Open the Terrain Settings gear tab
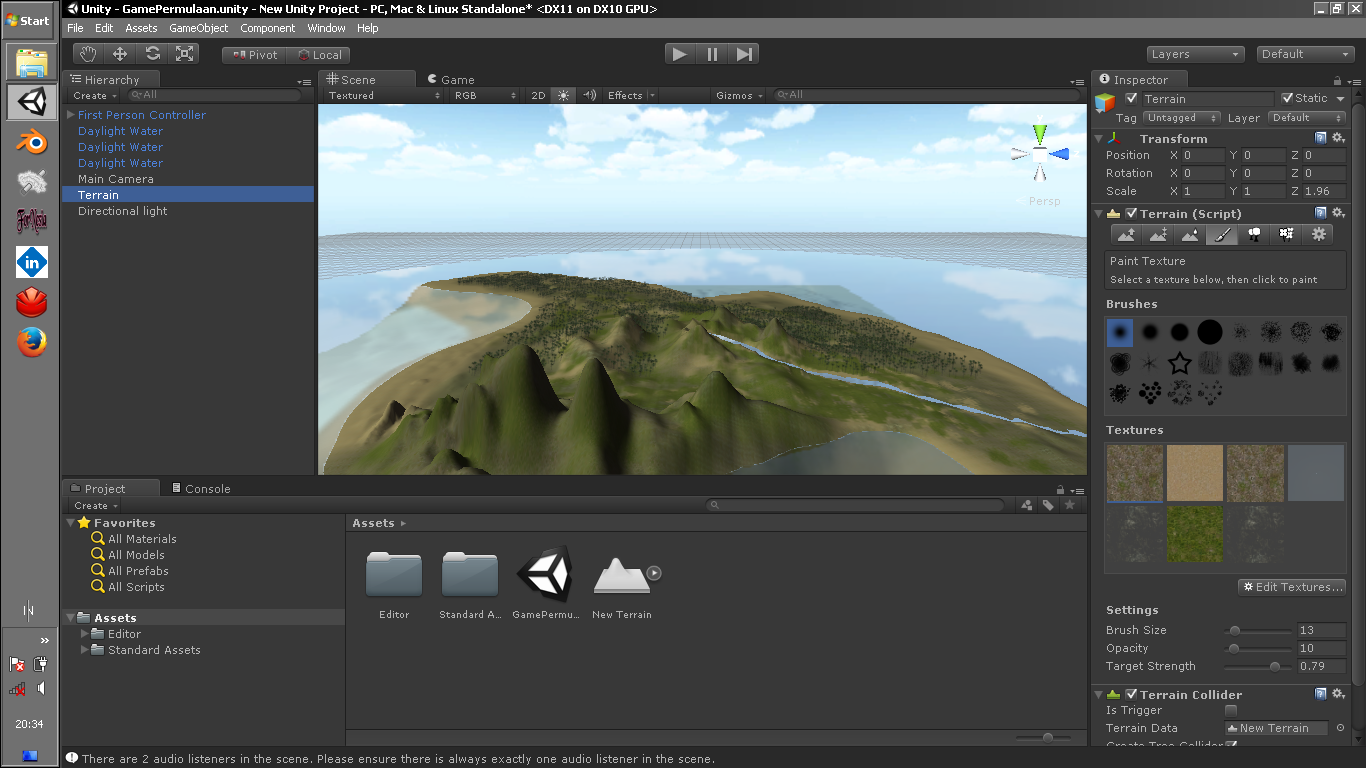This screenshot has height=768, width=1366. click(x=1319, y=234)
